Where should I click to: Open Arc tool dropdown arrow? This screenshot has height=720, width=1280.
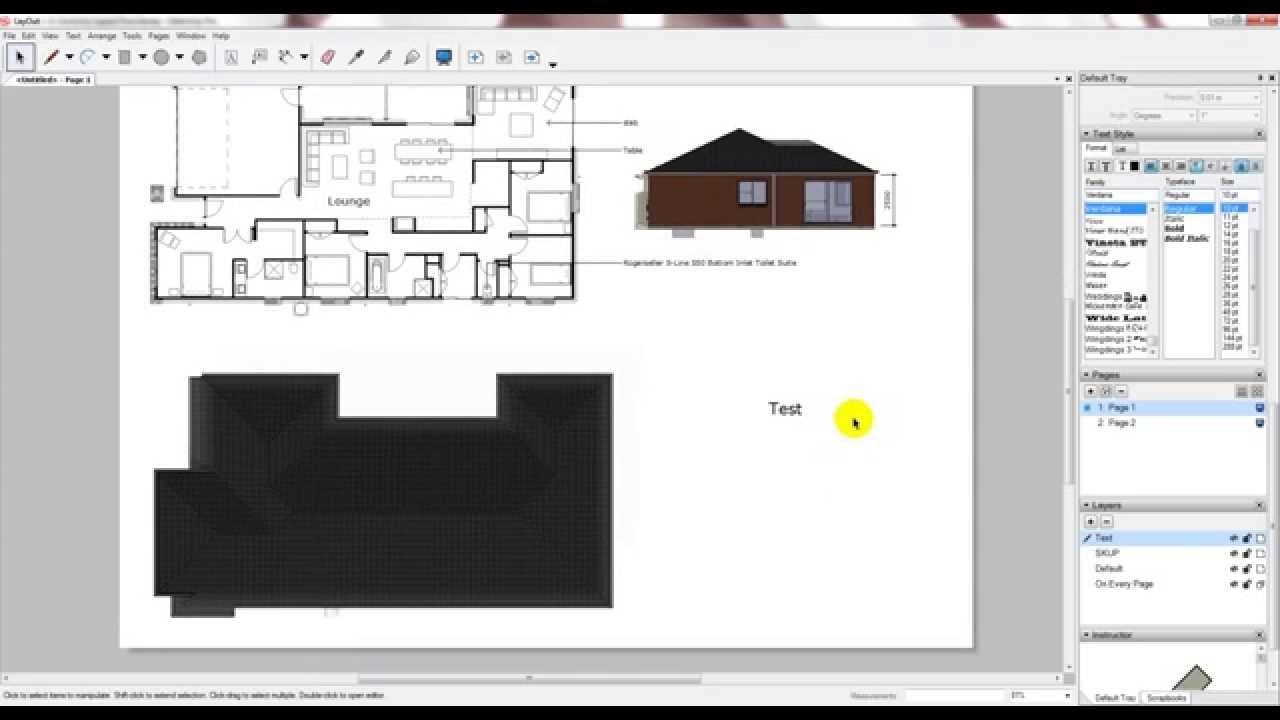106,57
